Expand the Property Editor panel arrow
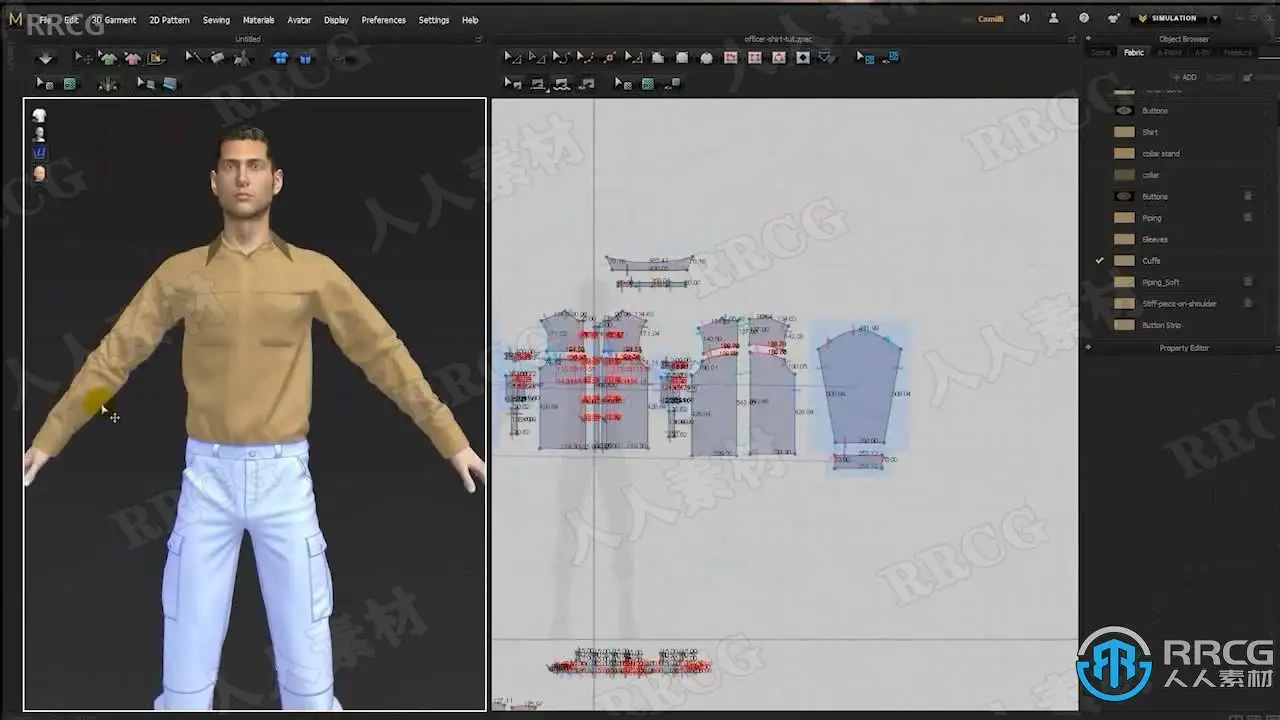The image size is (1280, 720). tap(1088, 348)
